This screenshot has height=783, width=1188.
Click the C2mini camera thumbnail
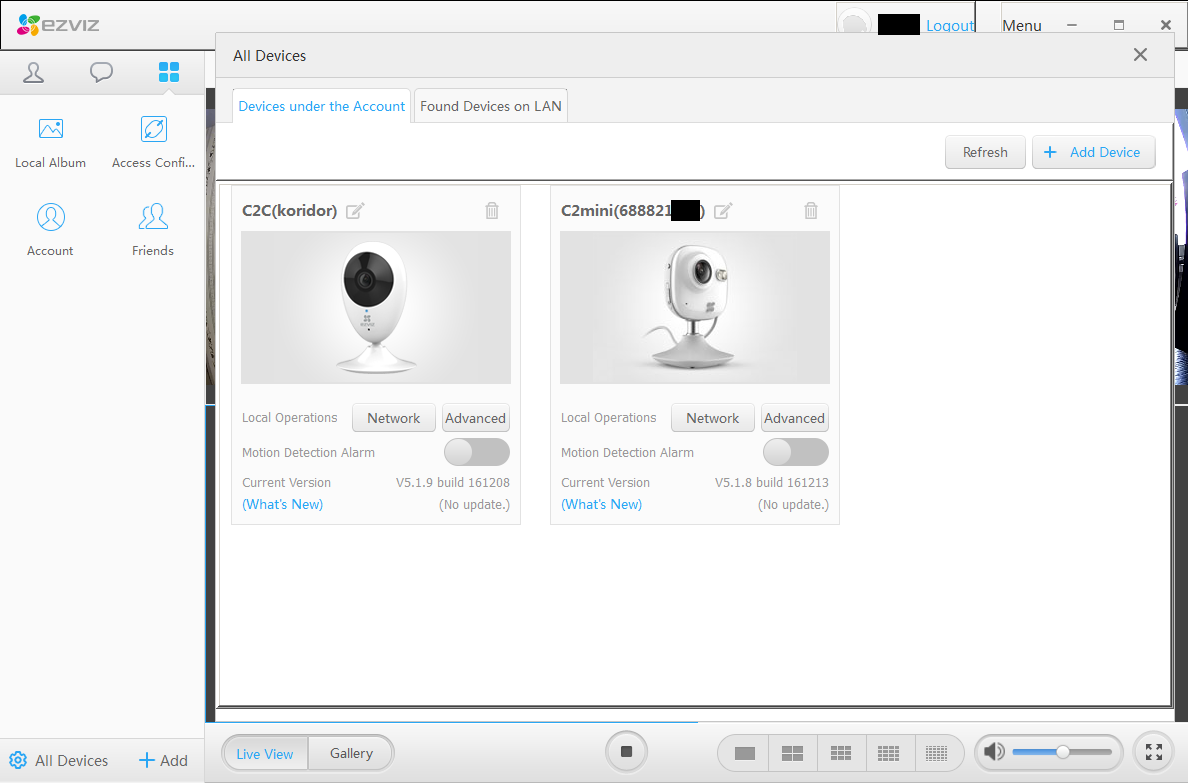pyautogui.click(x=695, y=307)
